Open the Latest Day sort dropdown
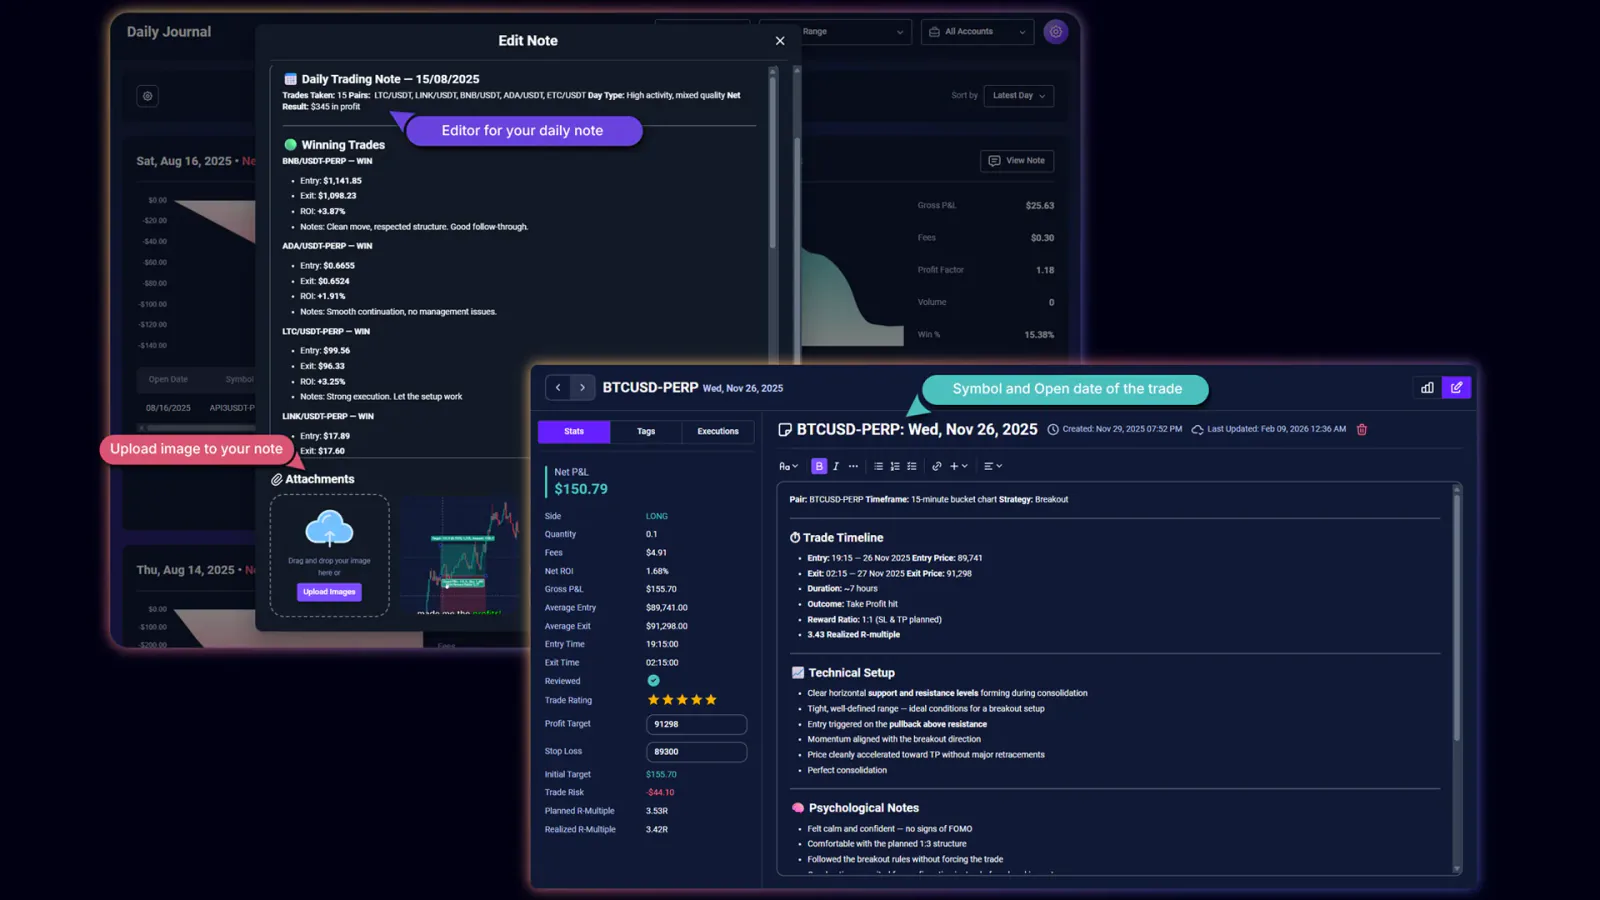Screen dimensions: 1600x900 1018,95
